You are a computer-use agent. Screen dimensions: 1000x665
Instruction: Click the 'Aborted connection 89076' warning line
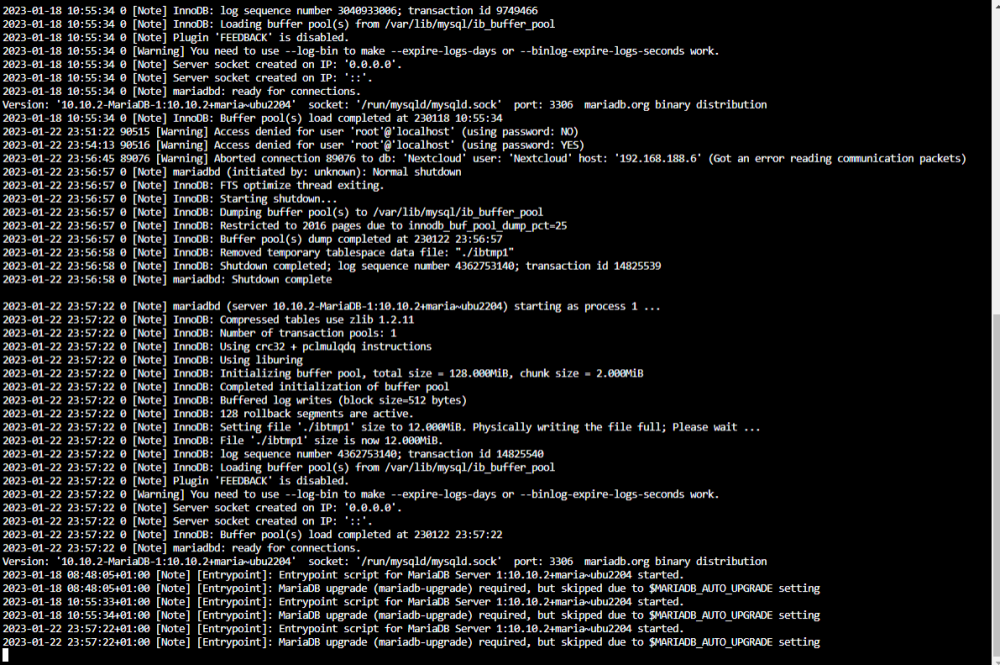(484, 159)
